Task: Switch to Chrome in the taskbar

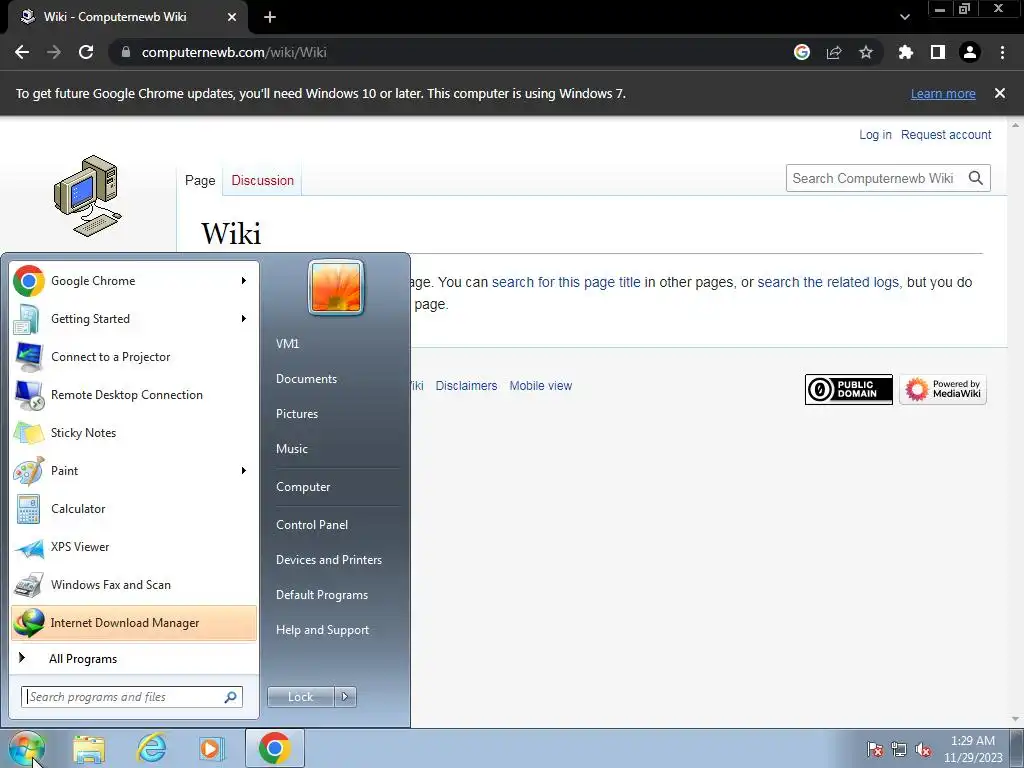Action: [274, 748]
